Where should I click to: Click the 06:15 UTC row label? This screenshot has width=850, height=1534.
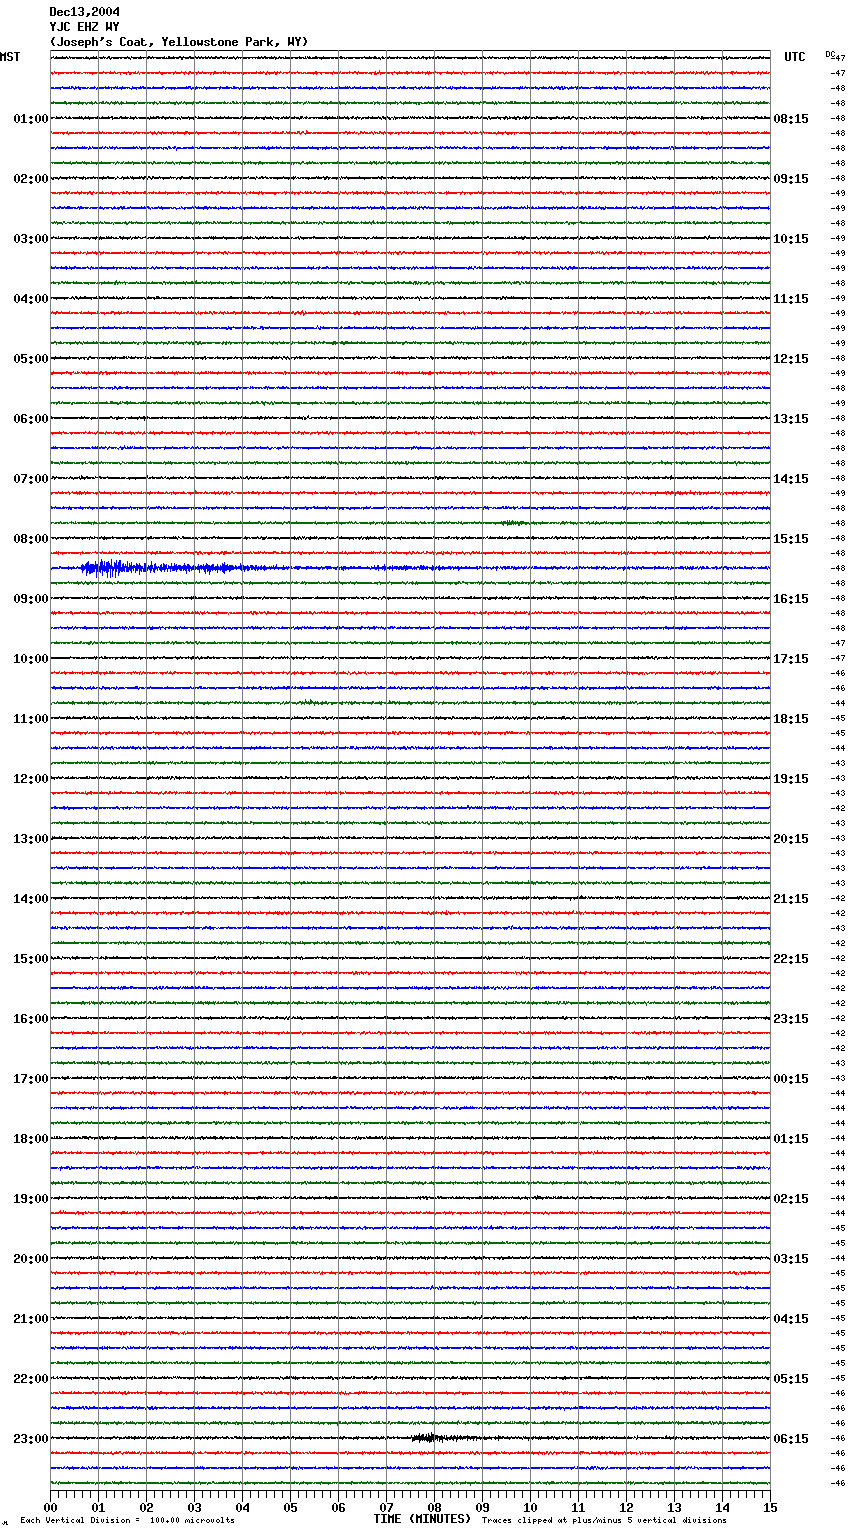pyautogui.click(x=791, y=1439)
